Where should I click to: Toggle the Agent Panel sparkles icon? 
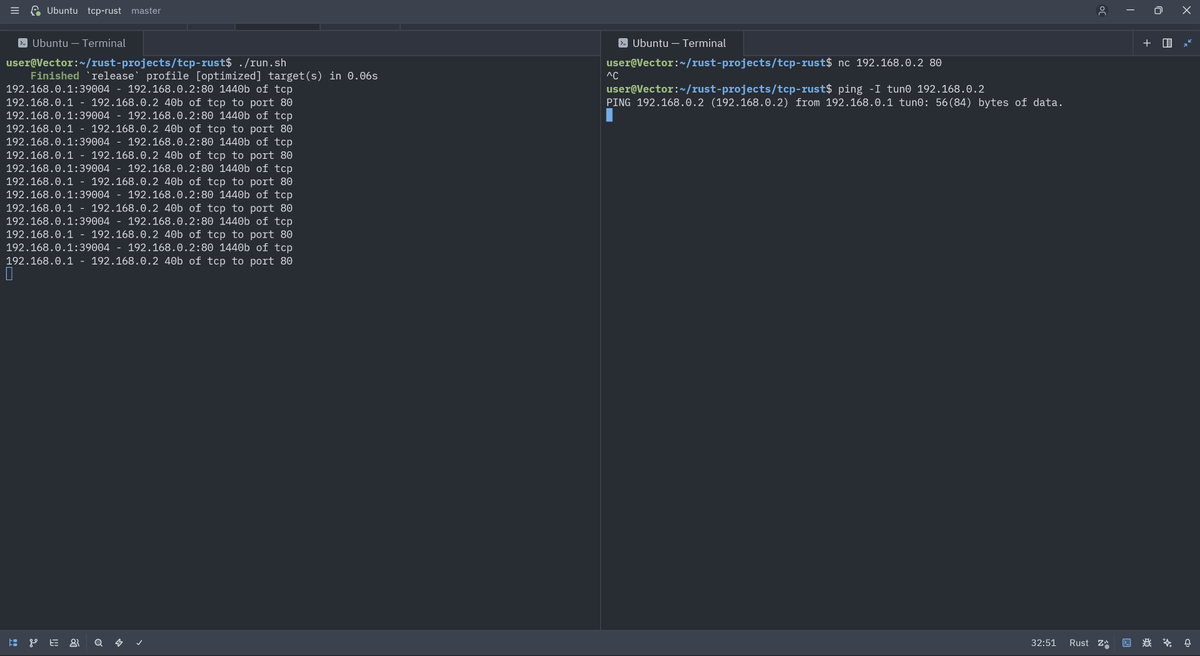coord(1167,643)
